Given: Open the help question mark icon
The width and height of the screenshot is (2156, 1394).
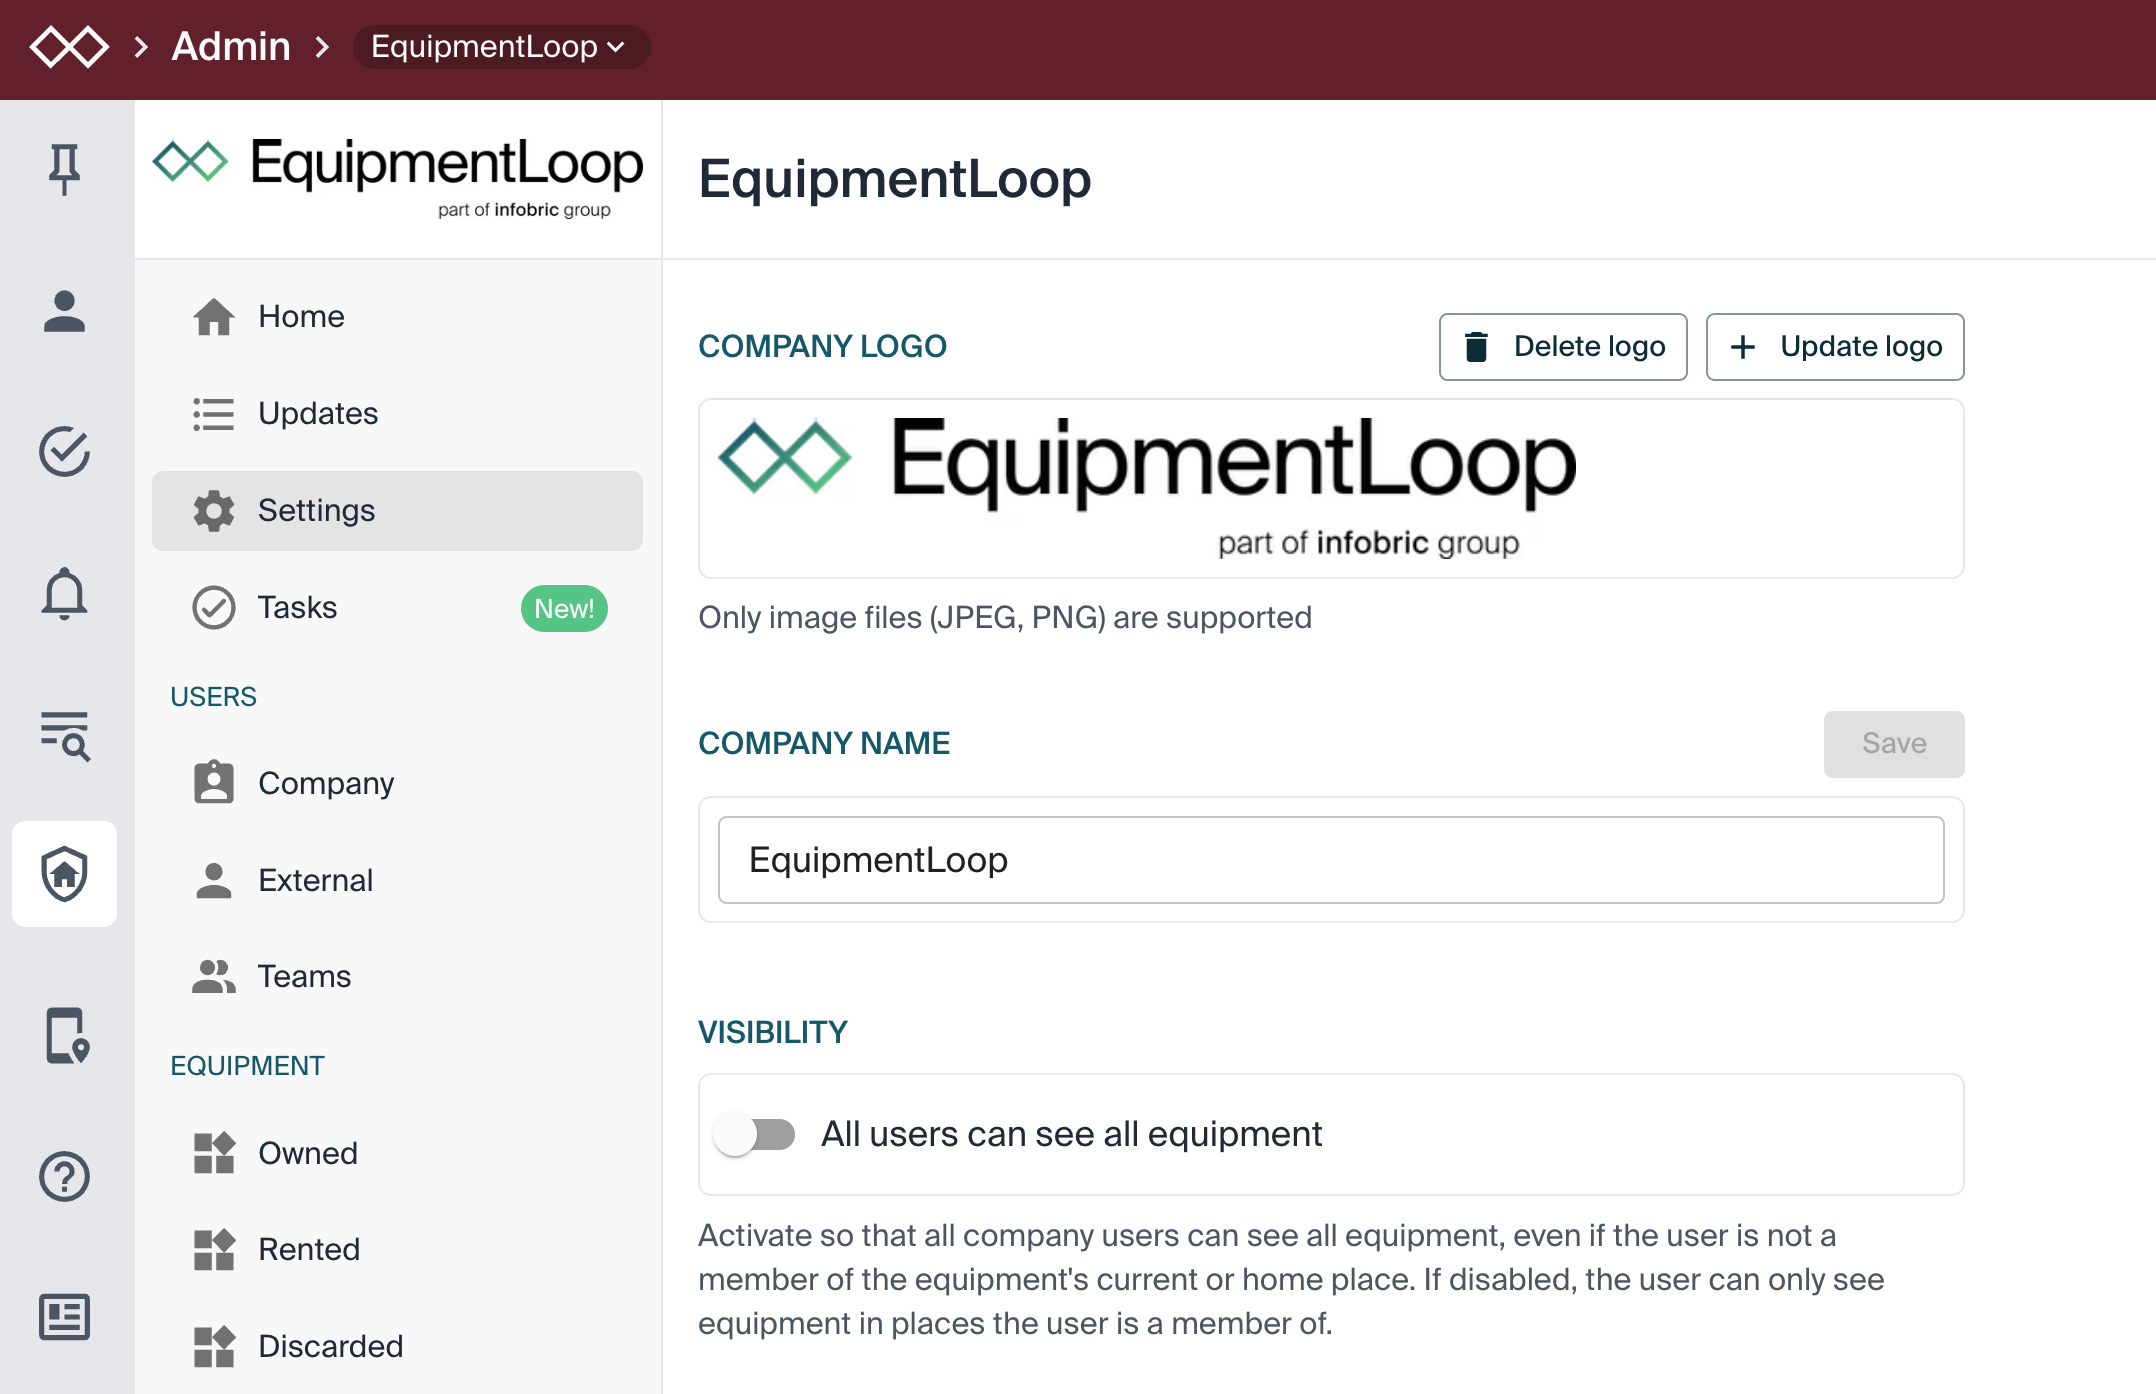Looking at the screenshot, I should point(64,1176).
